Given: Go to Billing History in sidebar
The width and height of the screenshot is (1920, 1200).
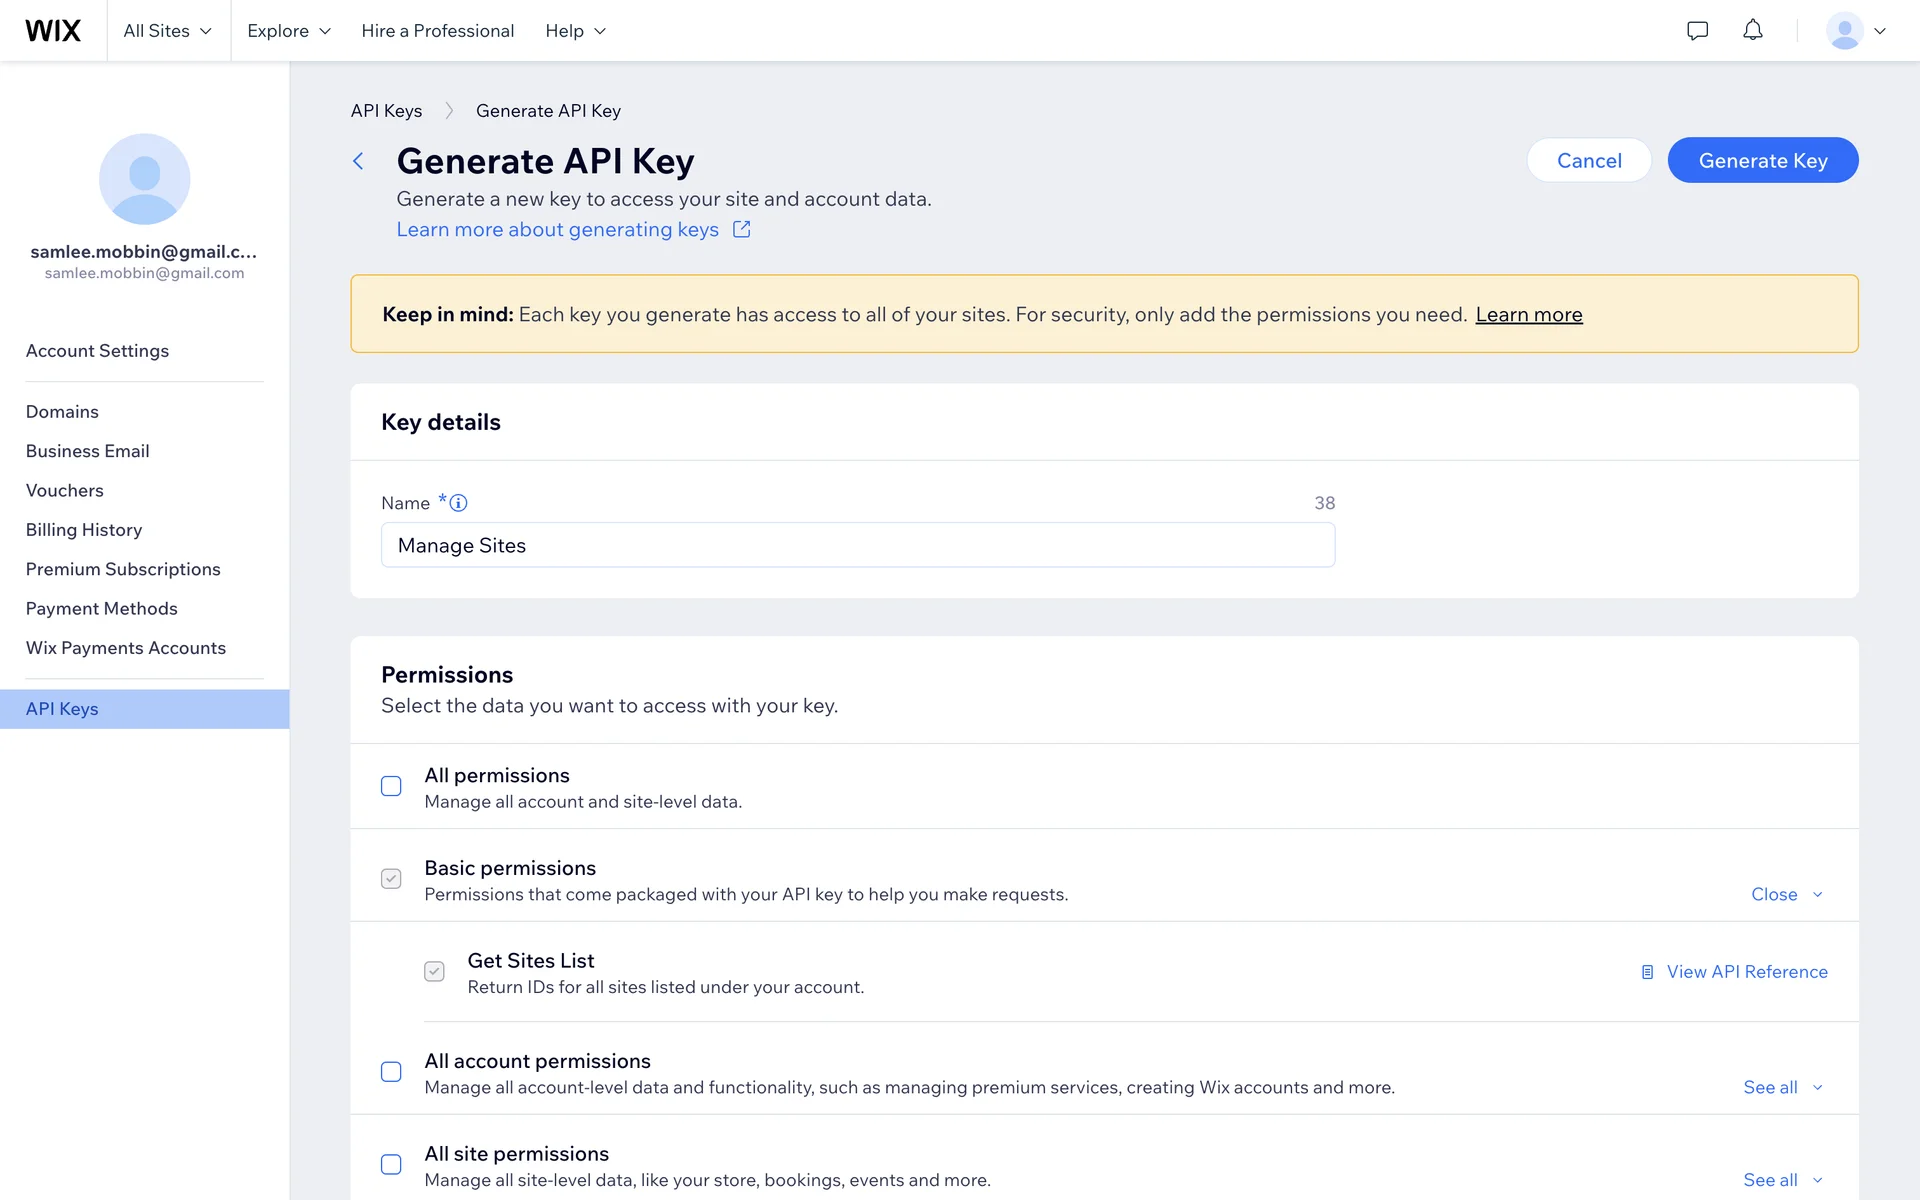Looking at the screenshot, I should pyautogui.click(x=84, y=530).
